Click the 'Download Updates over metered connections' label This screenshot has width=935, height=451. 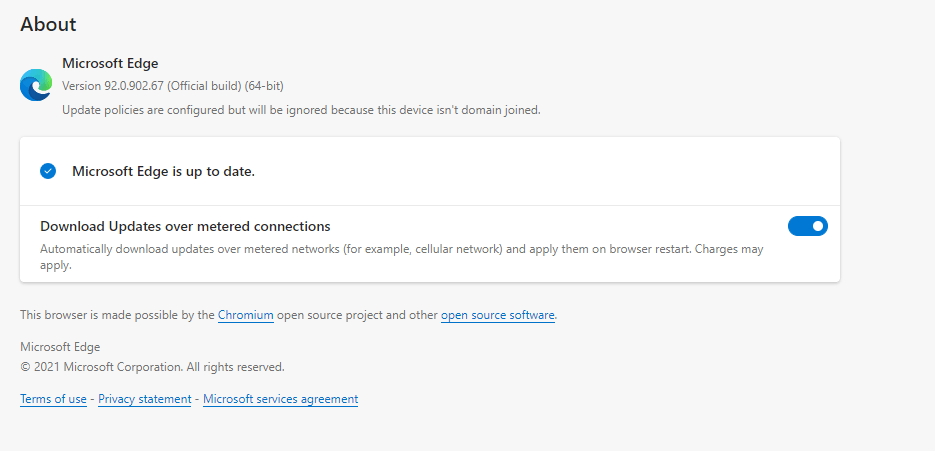point(185,227)
